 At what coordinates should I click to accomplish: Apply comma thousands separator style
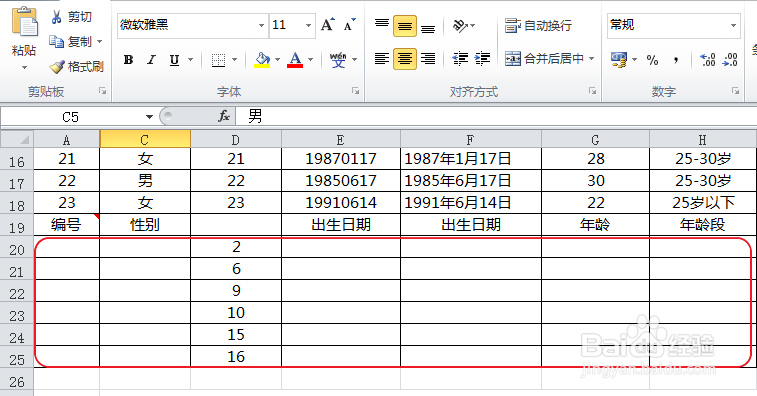[676, 59]
